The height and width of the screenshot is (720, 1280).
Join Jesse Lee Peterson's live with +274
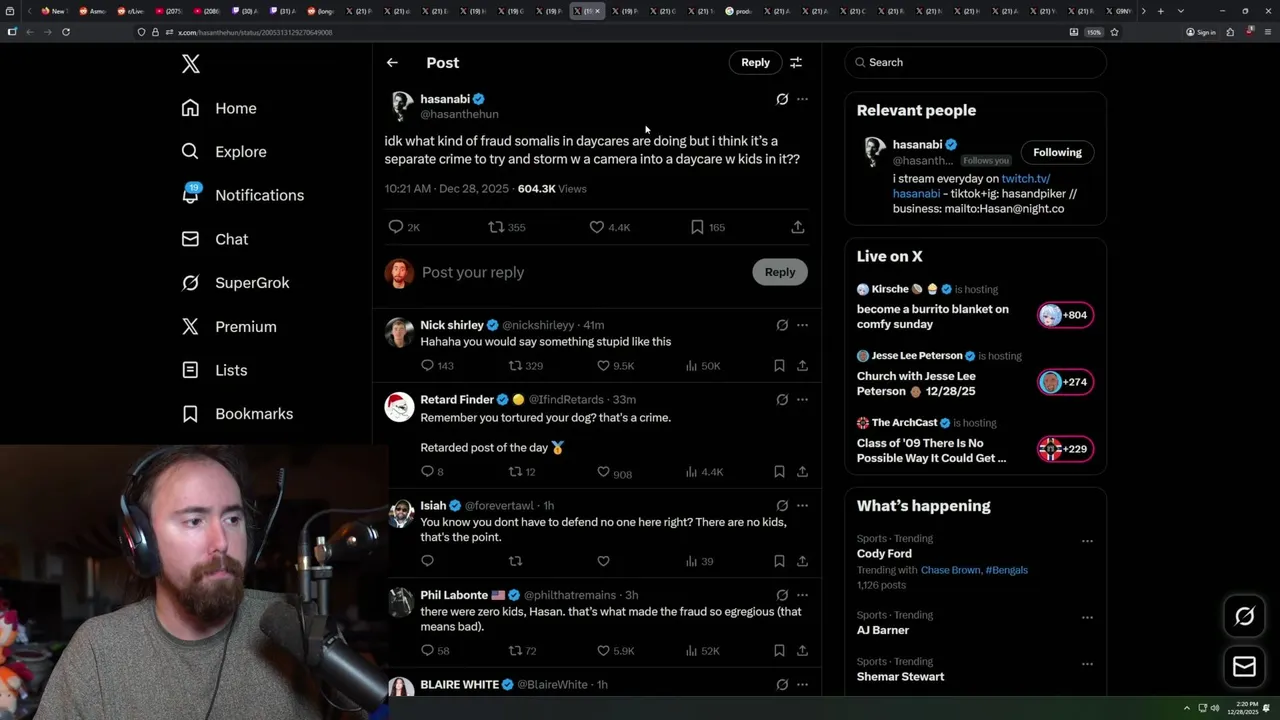click(x=1066, y=382)
